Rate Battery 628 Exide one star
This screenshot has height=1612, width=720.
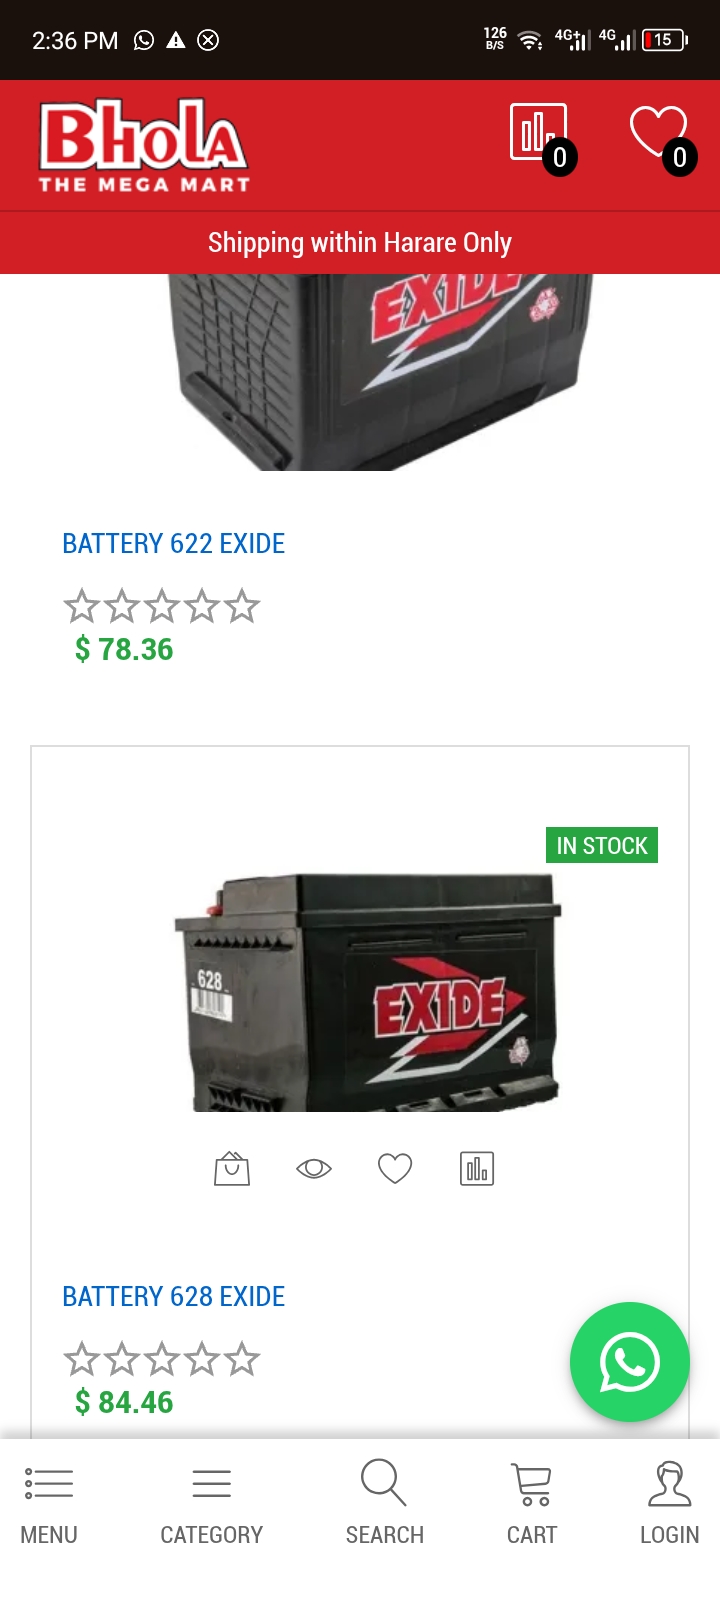81,1359
